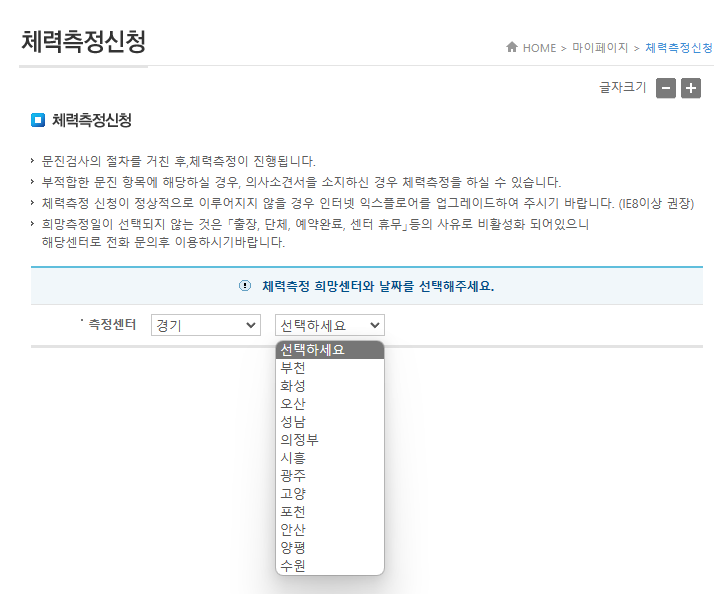
Task: Choose 포천 from the center list
Action: coord(330,512)
